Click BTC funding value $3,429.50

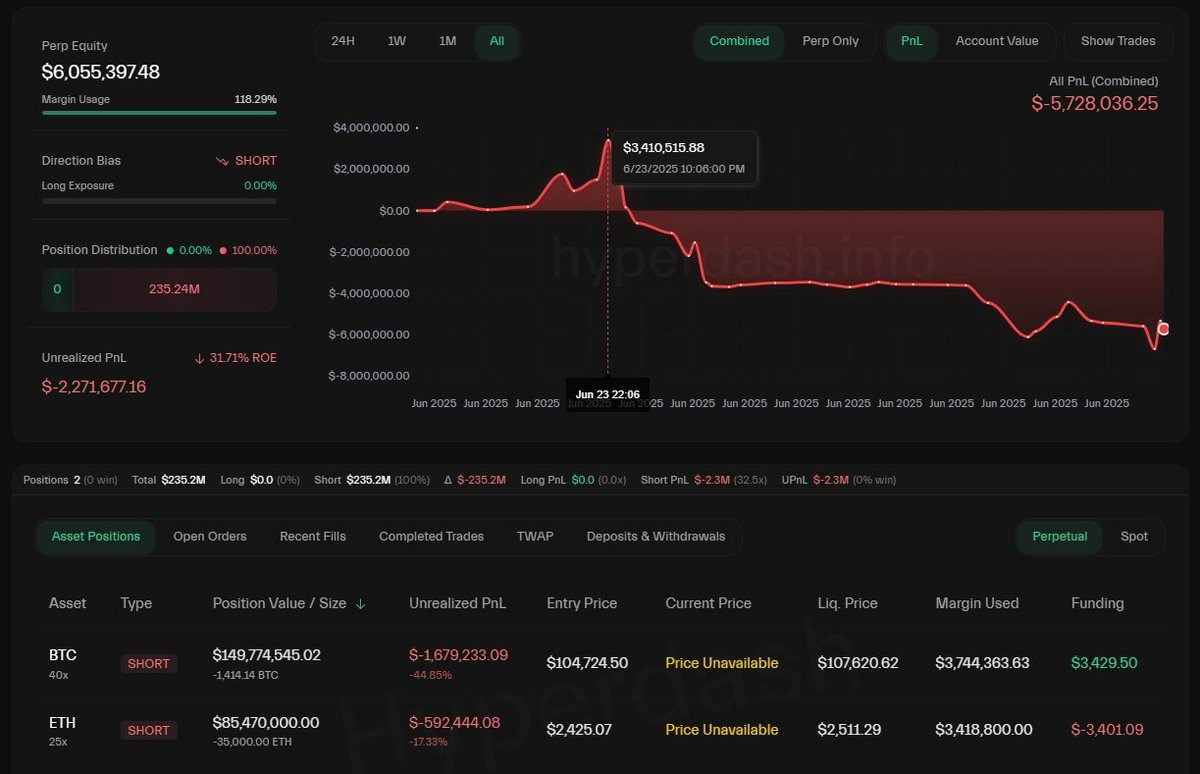1104,663
